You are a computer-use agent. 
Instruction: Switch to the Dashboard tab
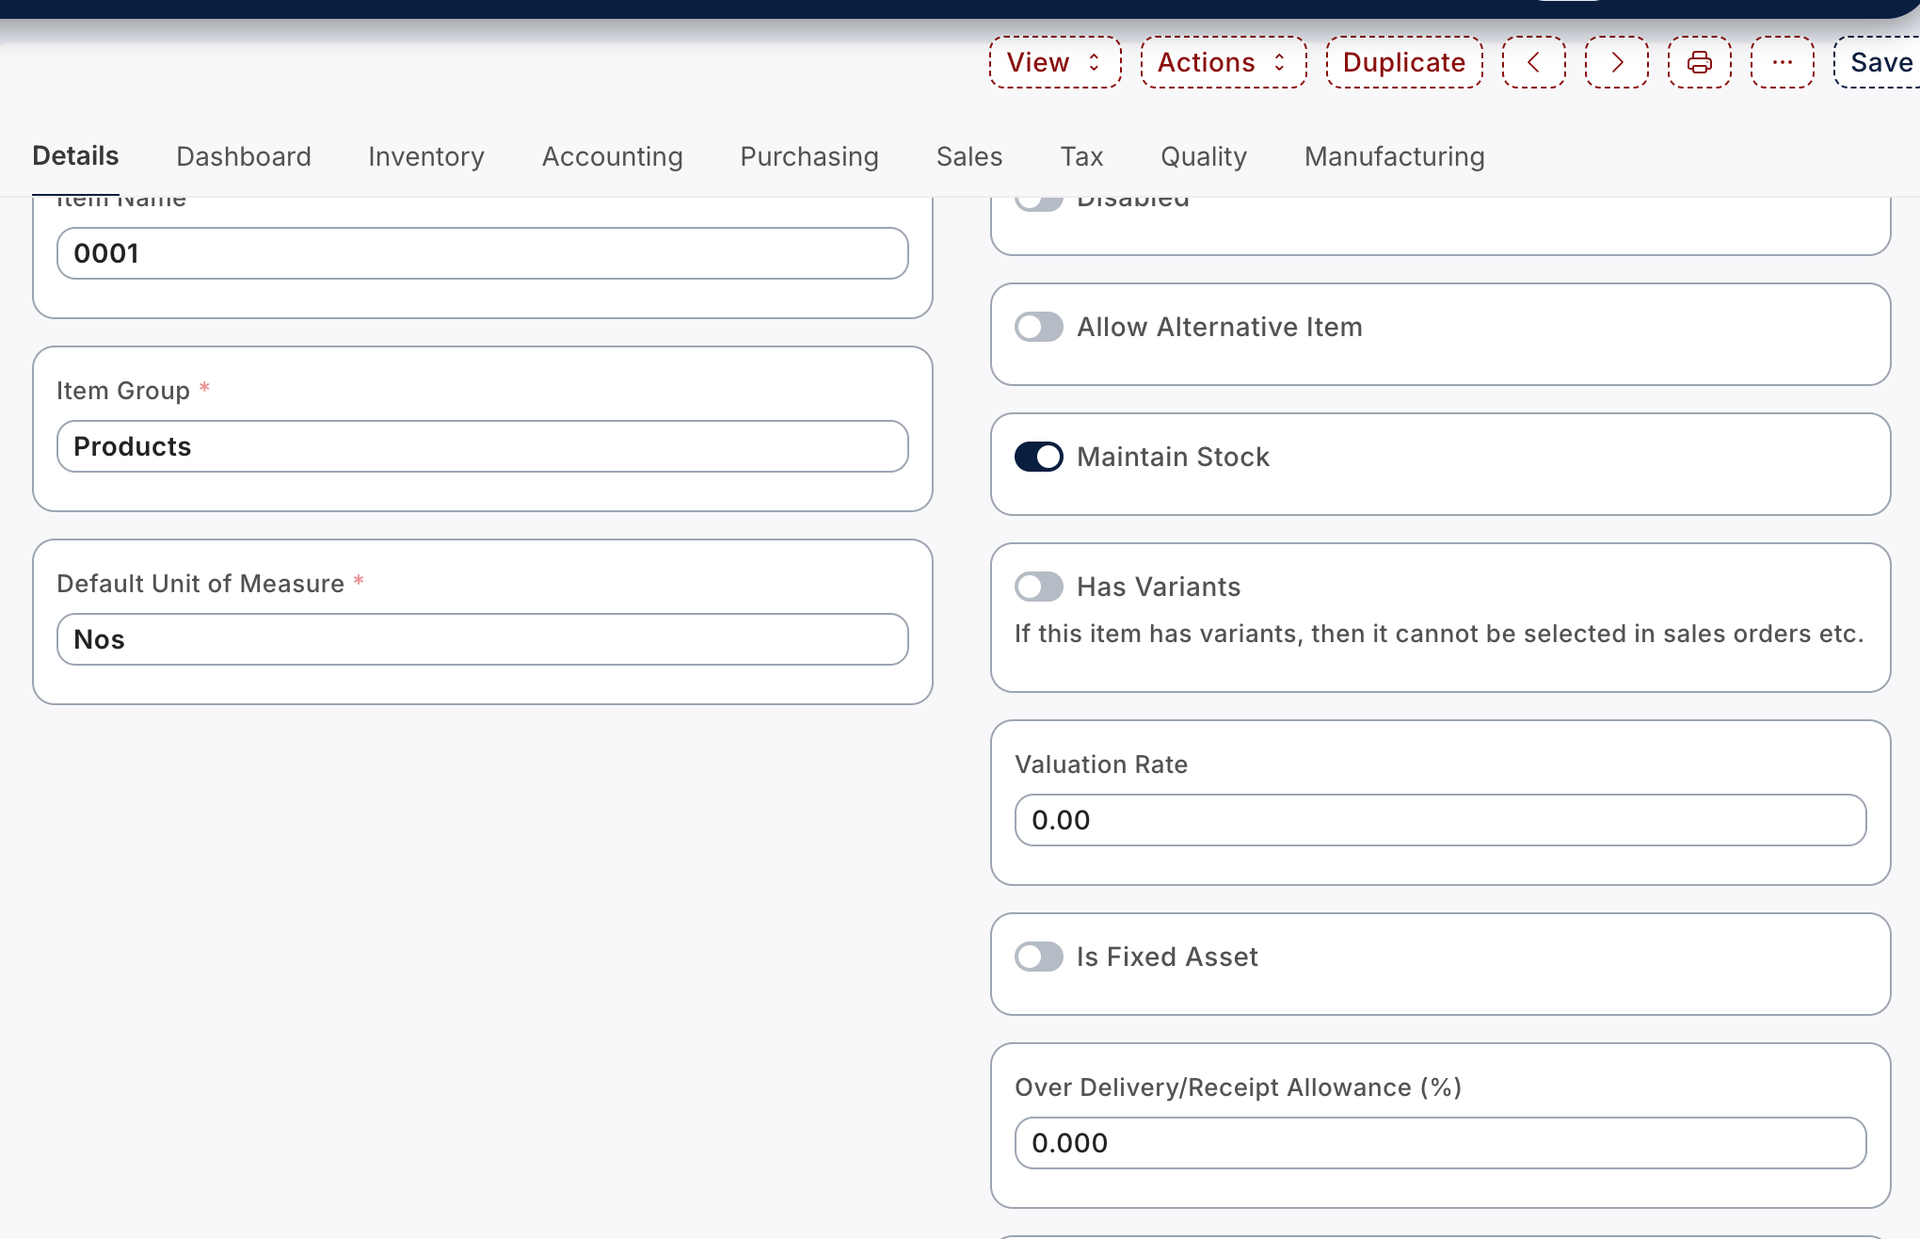(243, 156)
